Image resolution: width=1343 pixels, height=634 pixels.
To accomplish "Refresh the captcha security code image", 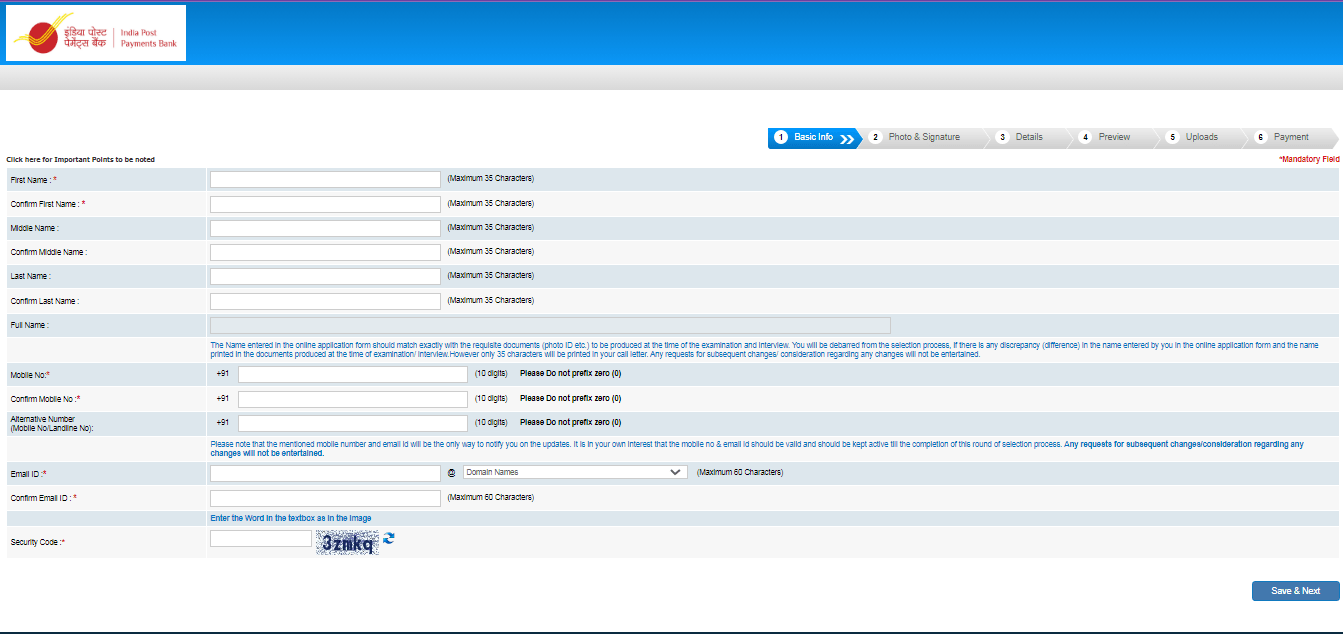I will 389,538.
